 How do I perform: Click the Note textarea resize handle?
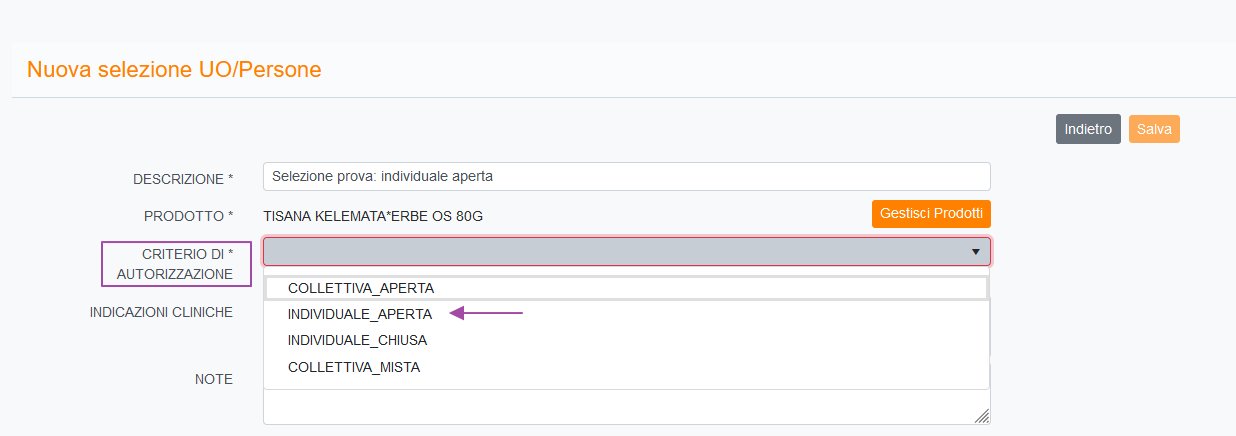pyautogui.click(x=982, y=416)
